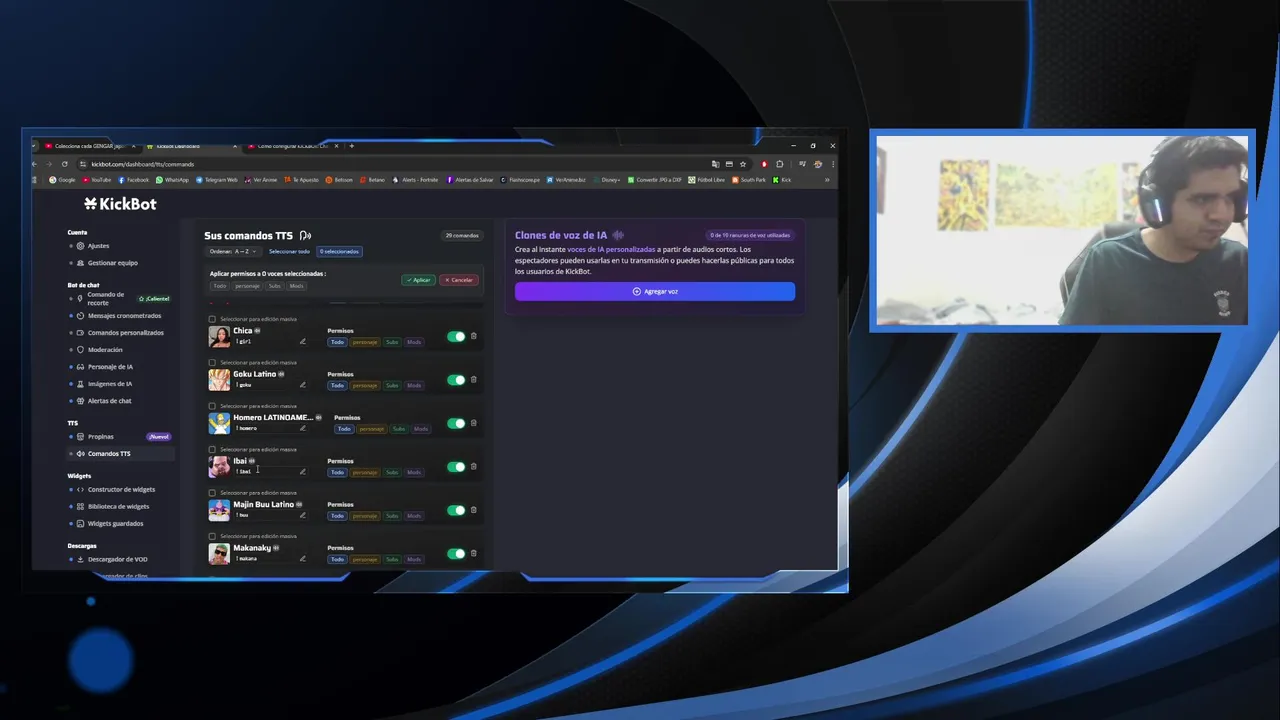1280x720 pixels.
Task: Click the trash icon for Majin Buu Latino
Action: (x=474, y=510)
